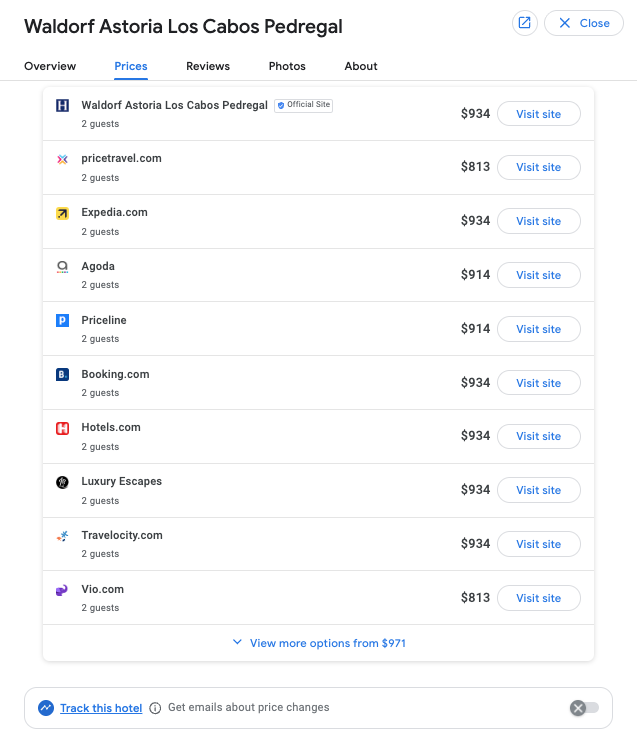Click the Luxury Escapes provider name
Screen dimensions: 637x740
tap(121, 481)
